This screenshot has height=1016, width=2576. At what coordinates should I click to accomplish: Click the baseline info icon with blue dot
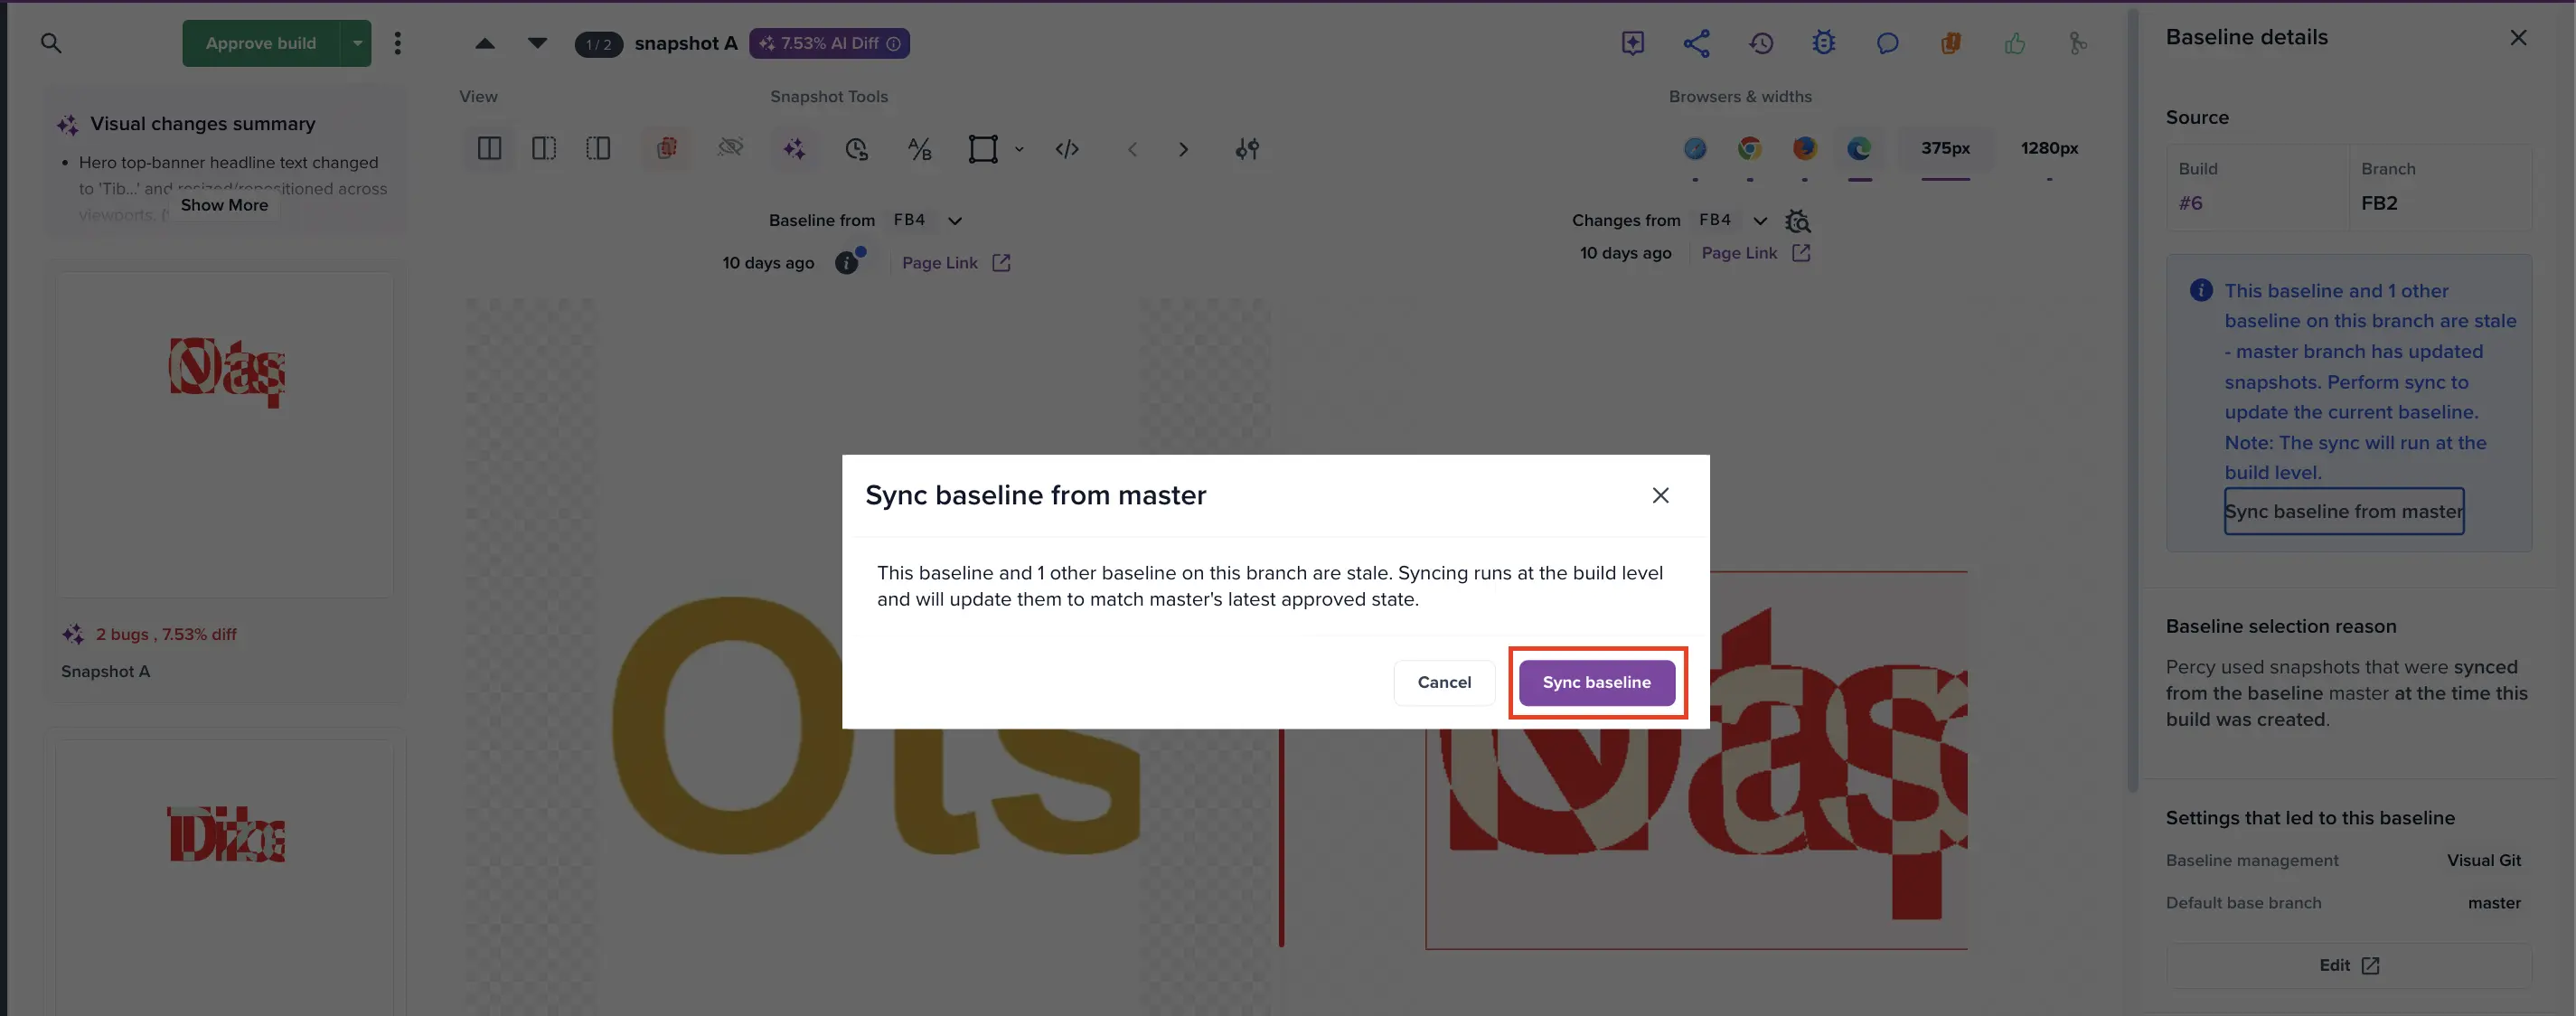(848, 262)
